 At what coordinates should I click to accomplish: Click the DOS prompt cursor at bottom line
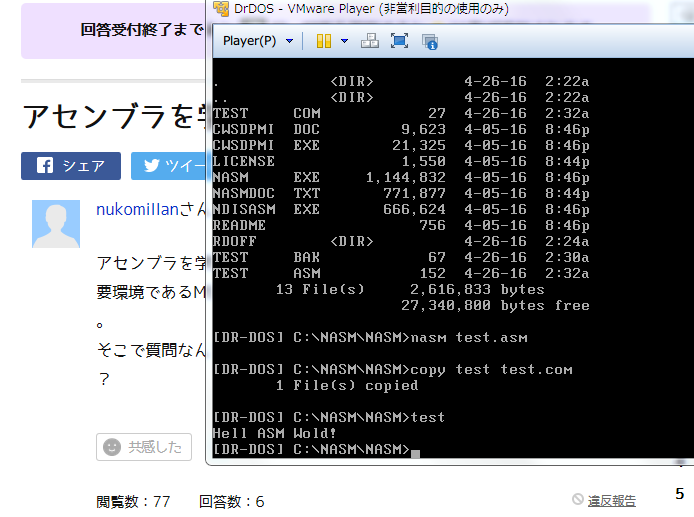415,452
